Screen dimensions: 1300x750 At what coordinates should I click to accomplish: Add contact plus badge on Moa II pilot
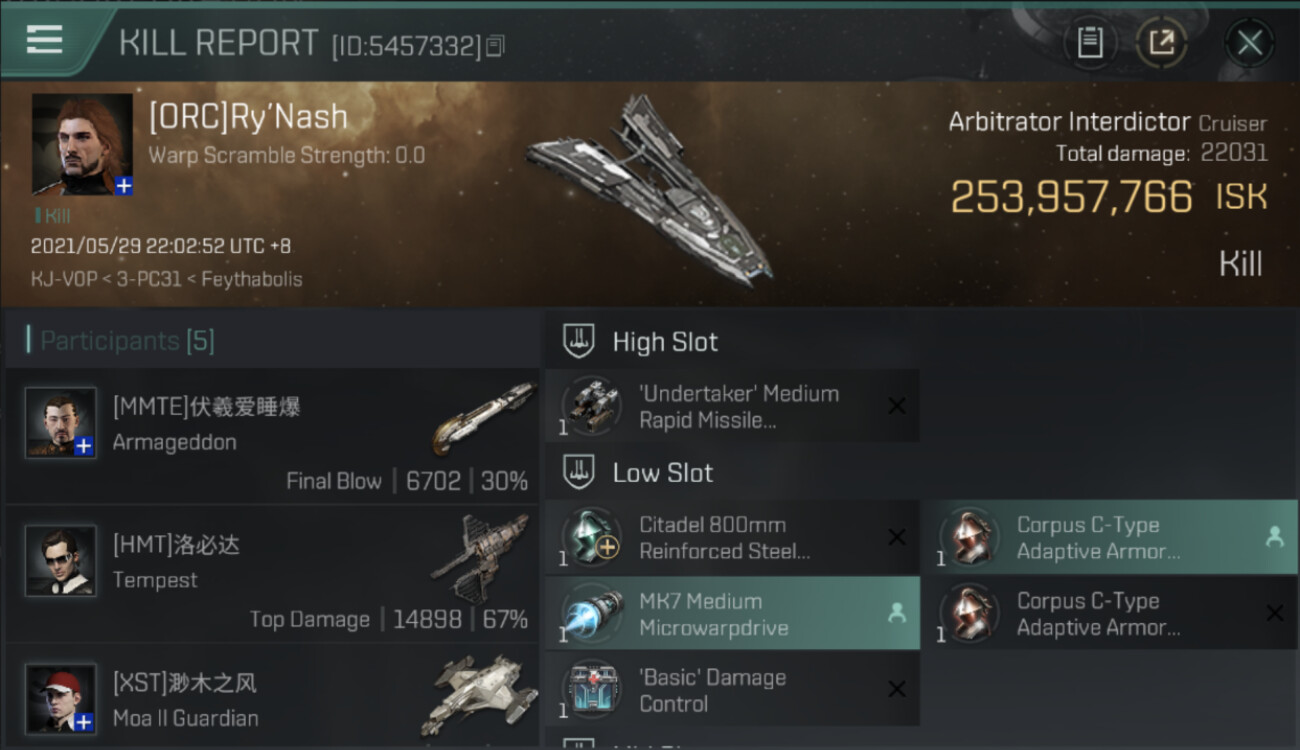[84, 721]
